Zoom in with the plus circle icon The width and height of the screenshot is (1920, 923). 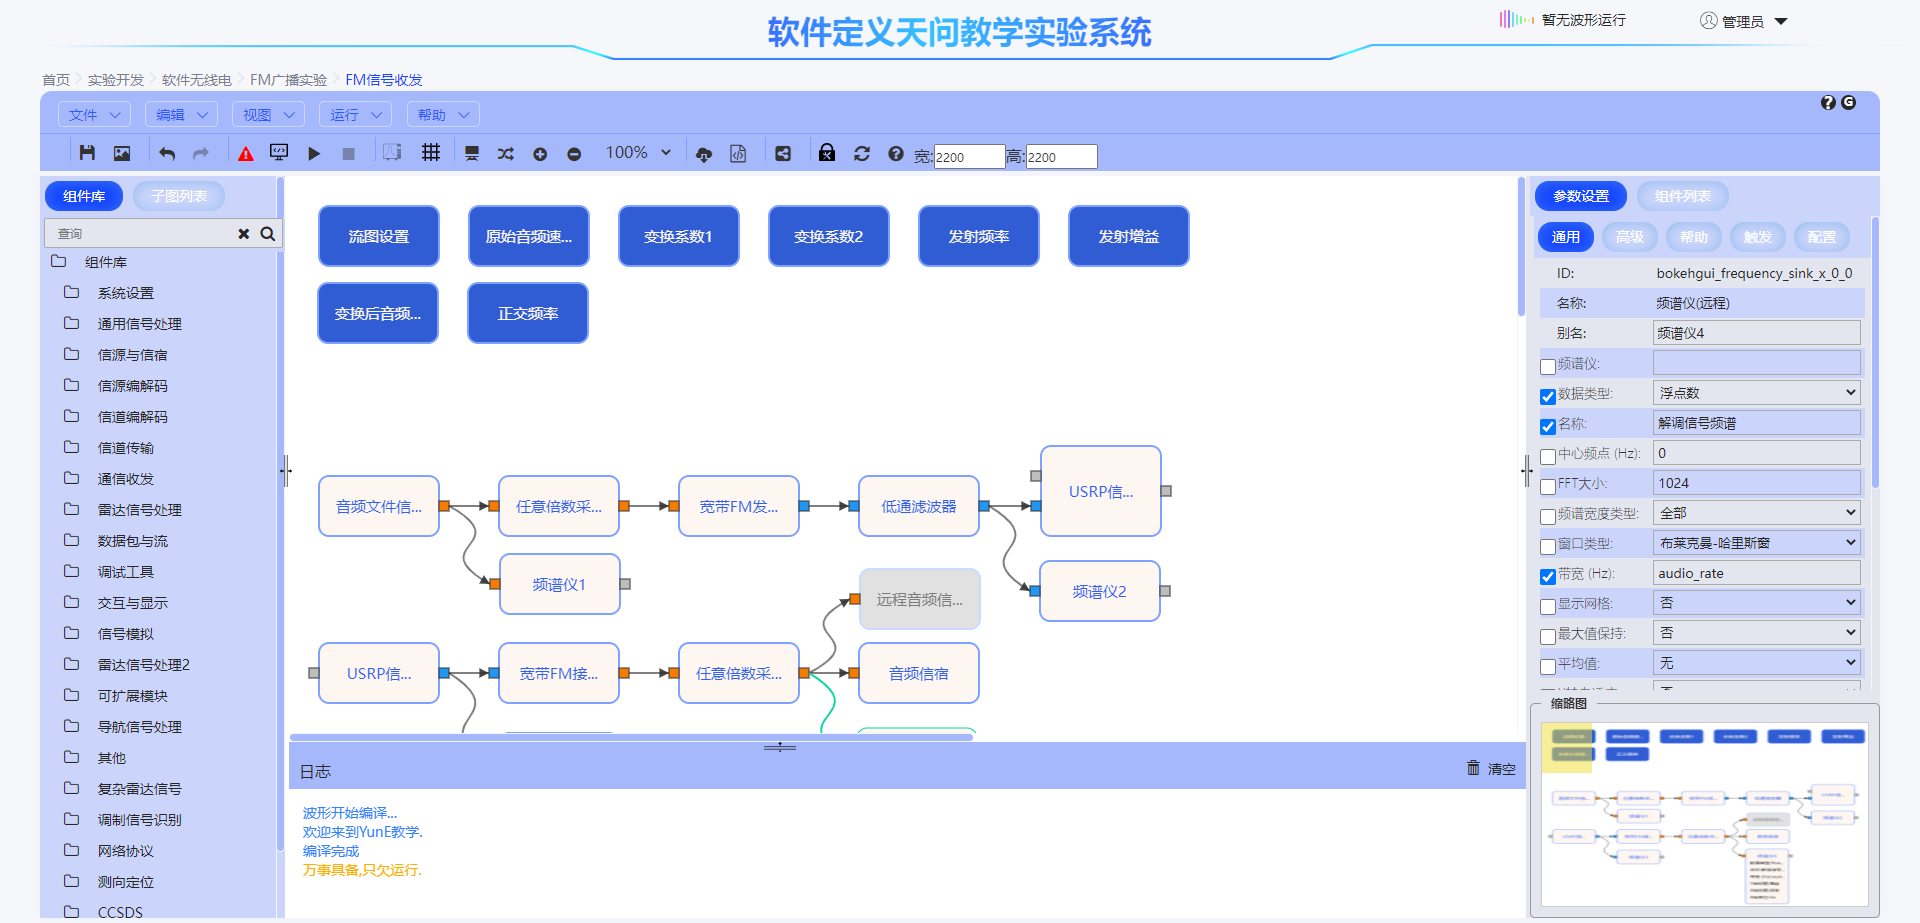(540, 154)
